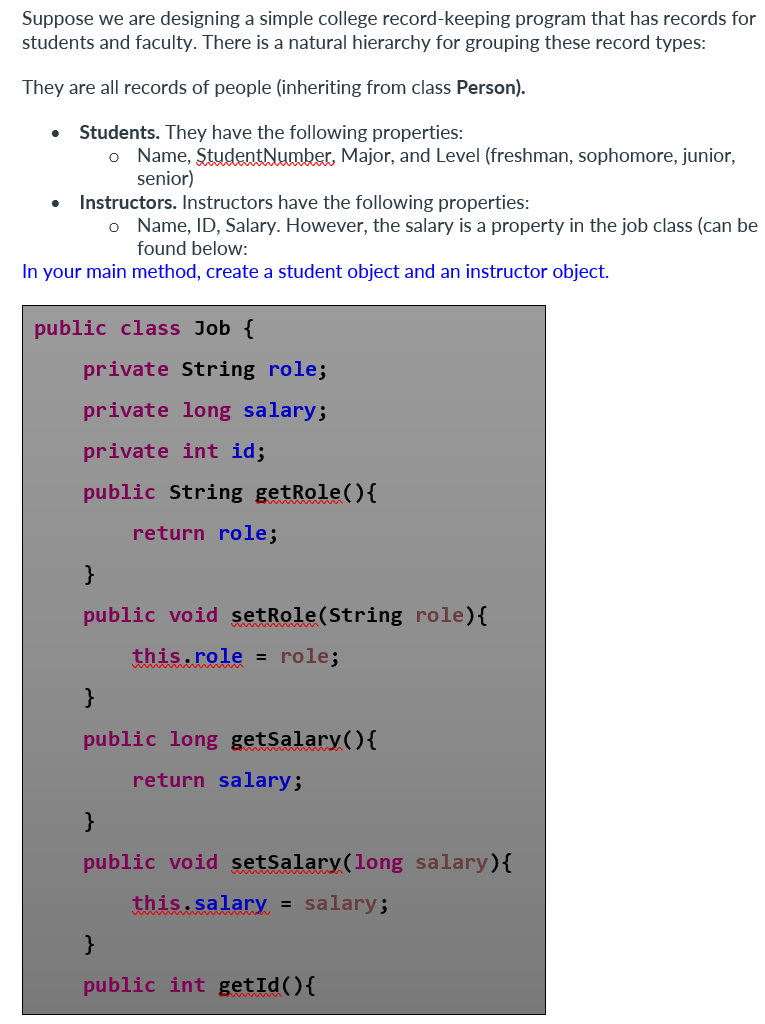Click the line "return role;"
765x1024 pixels.
point(205,534)
